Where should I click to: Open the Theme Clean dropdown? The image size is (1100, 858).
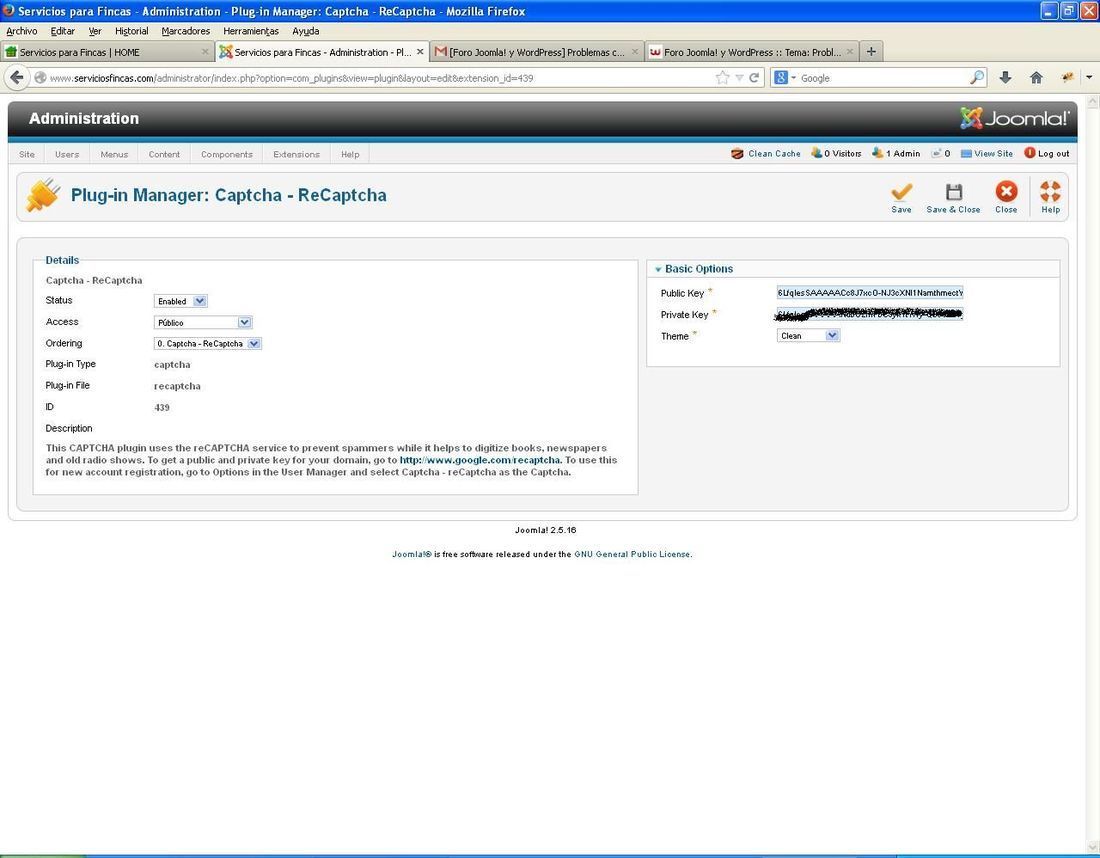pos(808,335)
